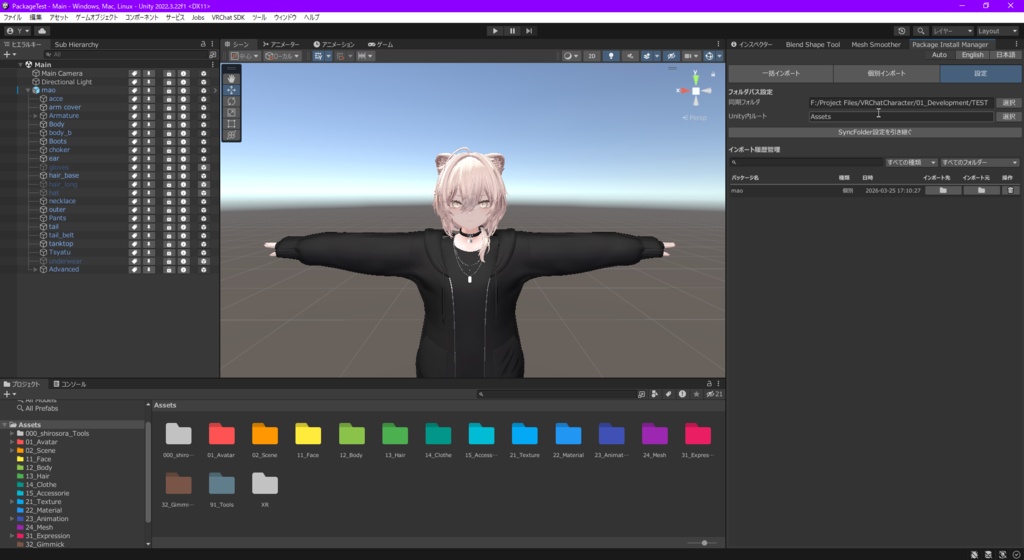Open the VRChat SDK menu
1024x560 pixels.
(228, 18)
